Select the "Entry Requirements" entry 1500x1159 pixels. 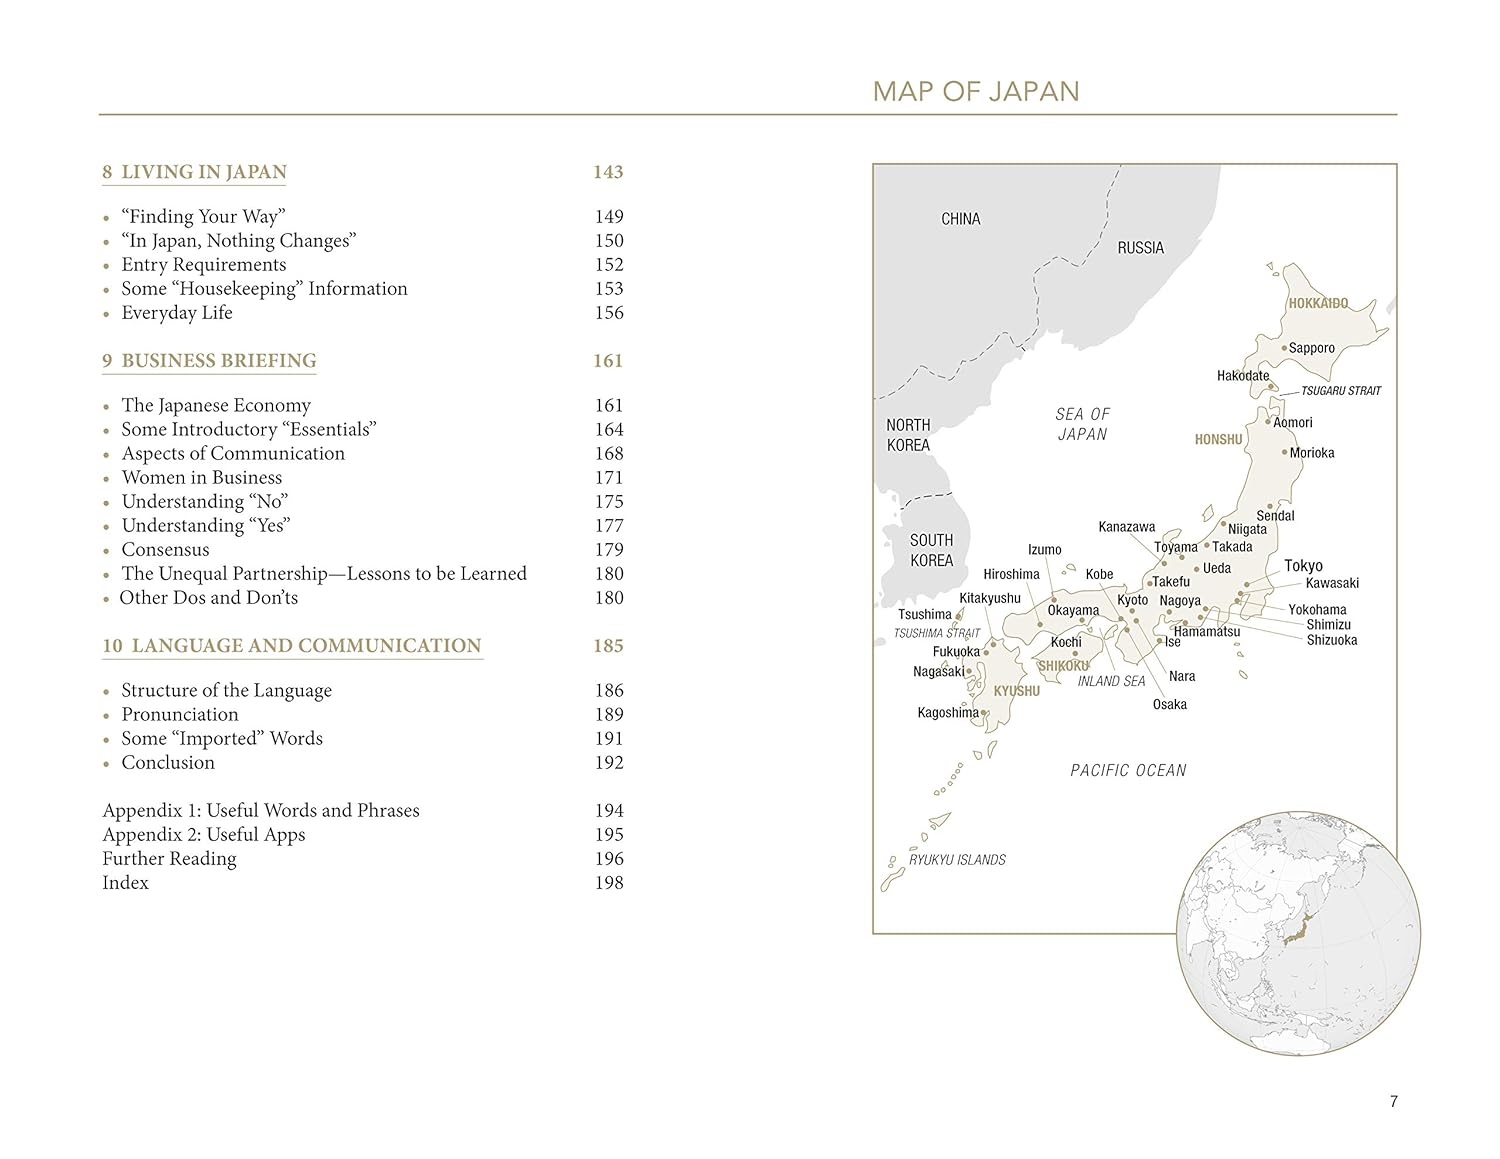point(203,264)
